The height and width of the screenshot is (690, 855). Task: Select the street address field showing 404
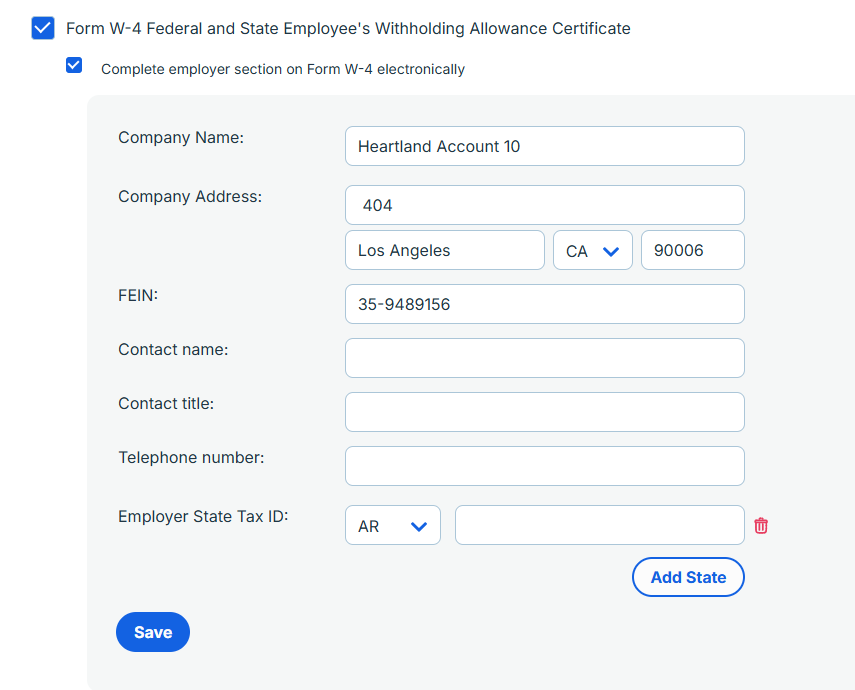545,205
